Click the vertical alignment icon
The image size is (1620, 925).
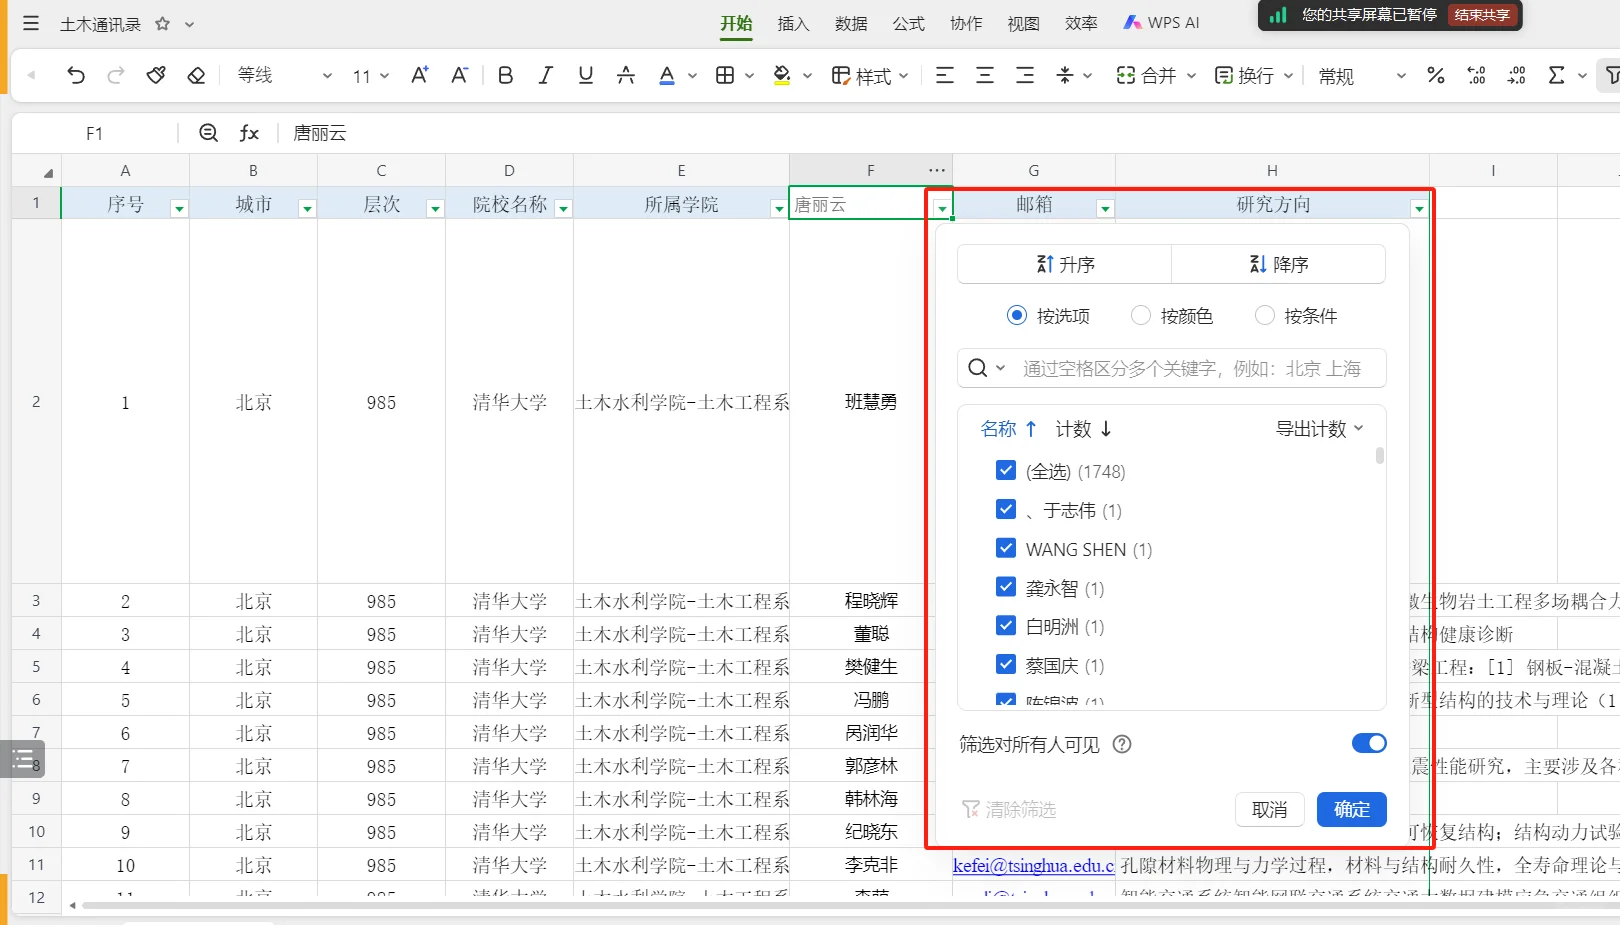coord(1065,75)
